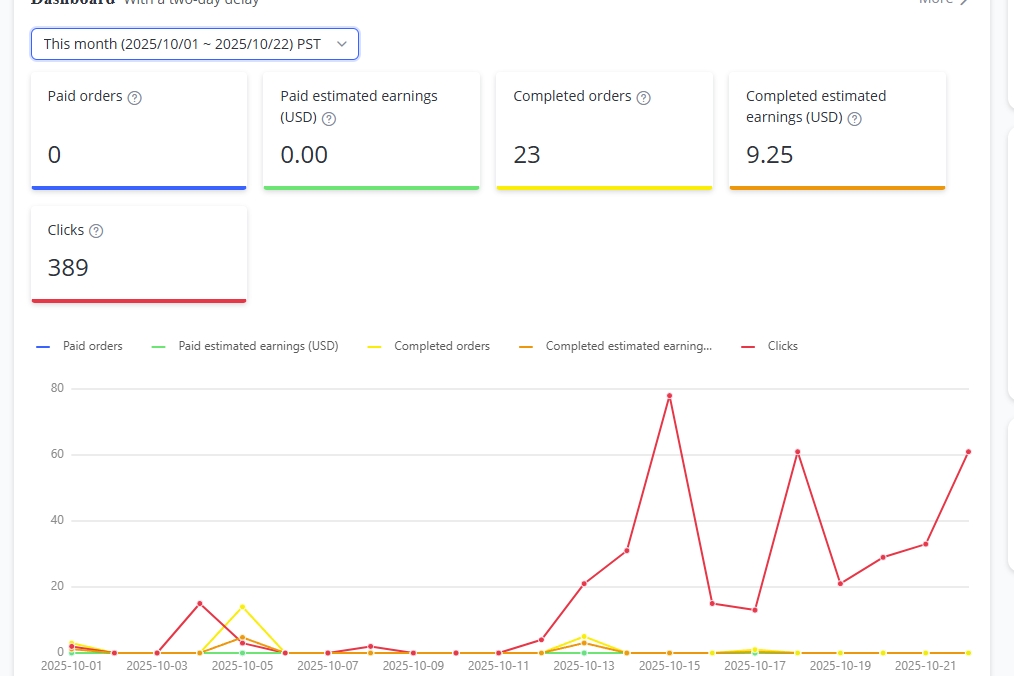This screenshot has height=676, width=1014.
Task: Click help icon for Completed estimated earnings
Action: coord(855,119)
